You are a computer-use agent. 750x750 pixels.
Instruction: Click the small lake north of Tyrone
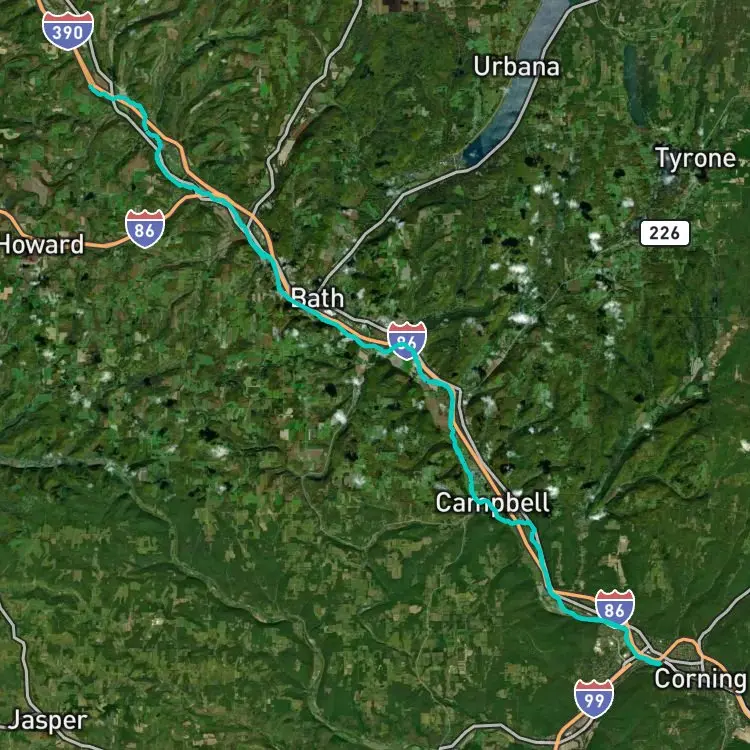(635, 84)
